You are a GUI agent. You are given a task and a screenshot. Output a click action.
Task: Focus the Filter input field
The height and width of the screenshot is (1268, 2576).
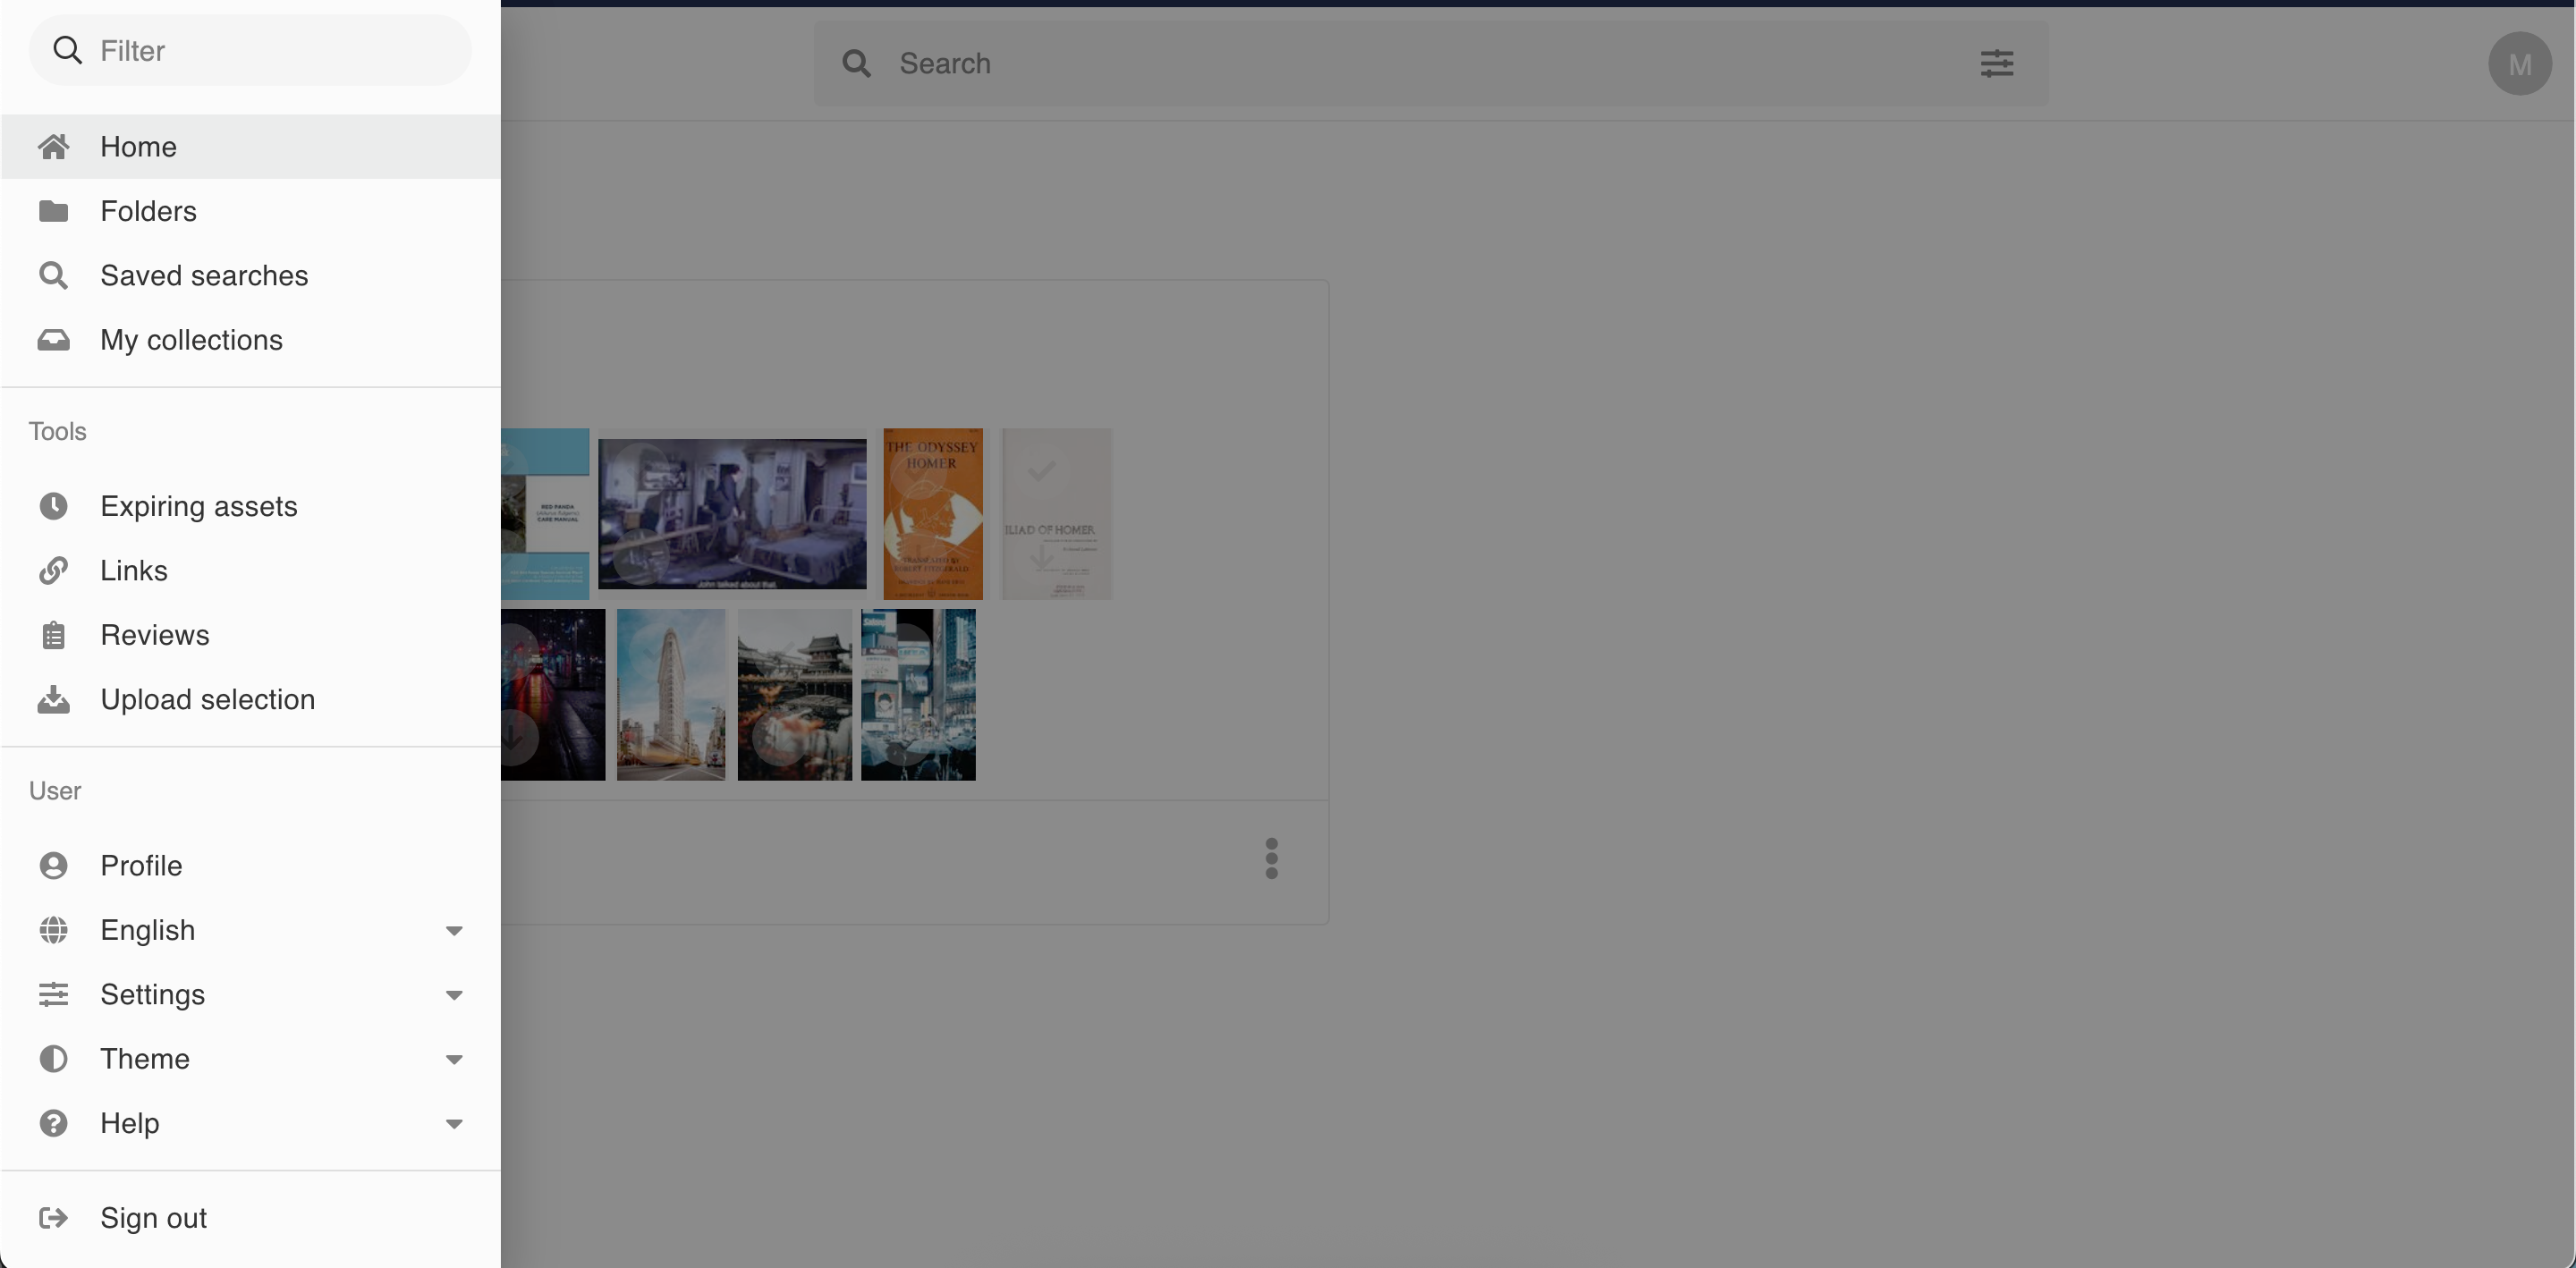[x=270, y=51]
